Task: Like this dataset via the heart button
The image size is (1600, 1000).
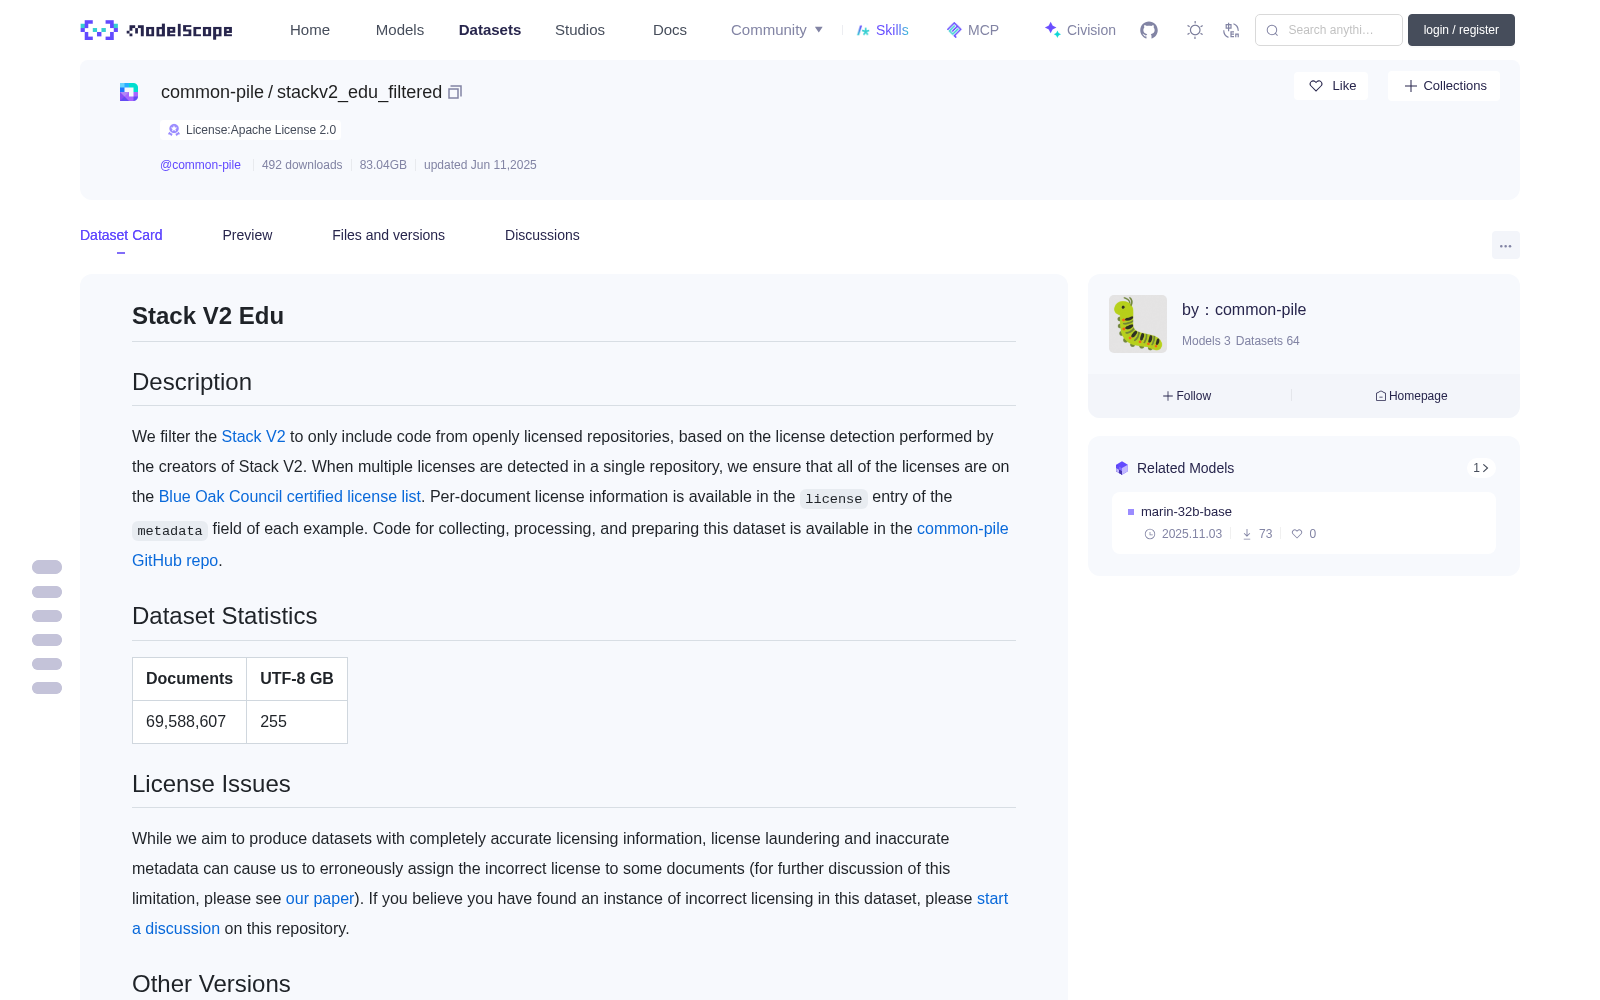Action: pyautogui.click(x=1331, y=86)
